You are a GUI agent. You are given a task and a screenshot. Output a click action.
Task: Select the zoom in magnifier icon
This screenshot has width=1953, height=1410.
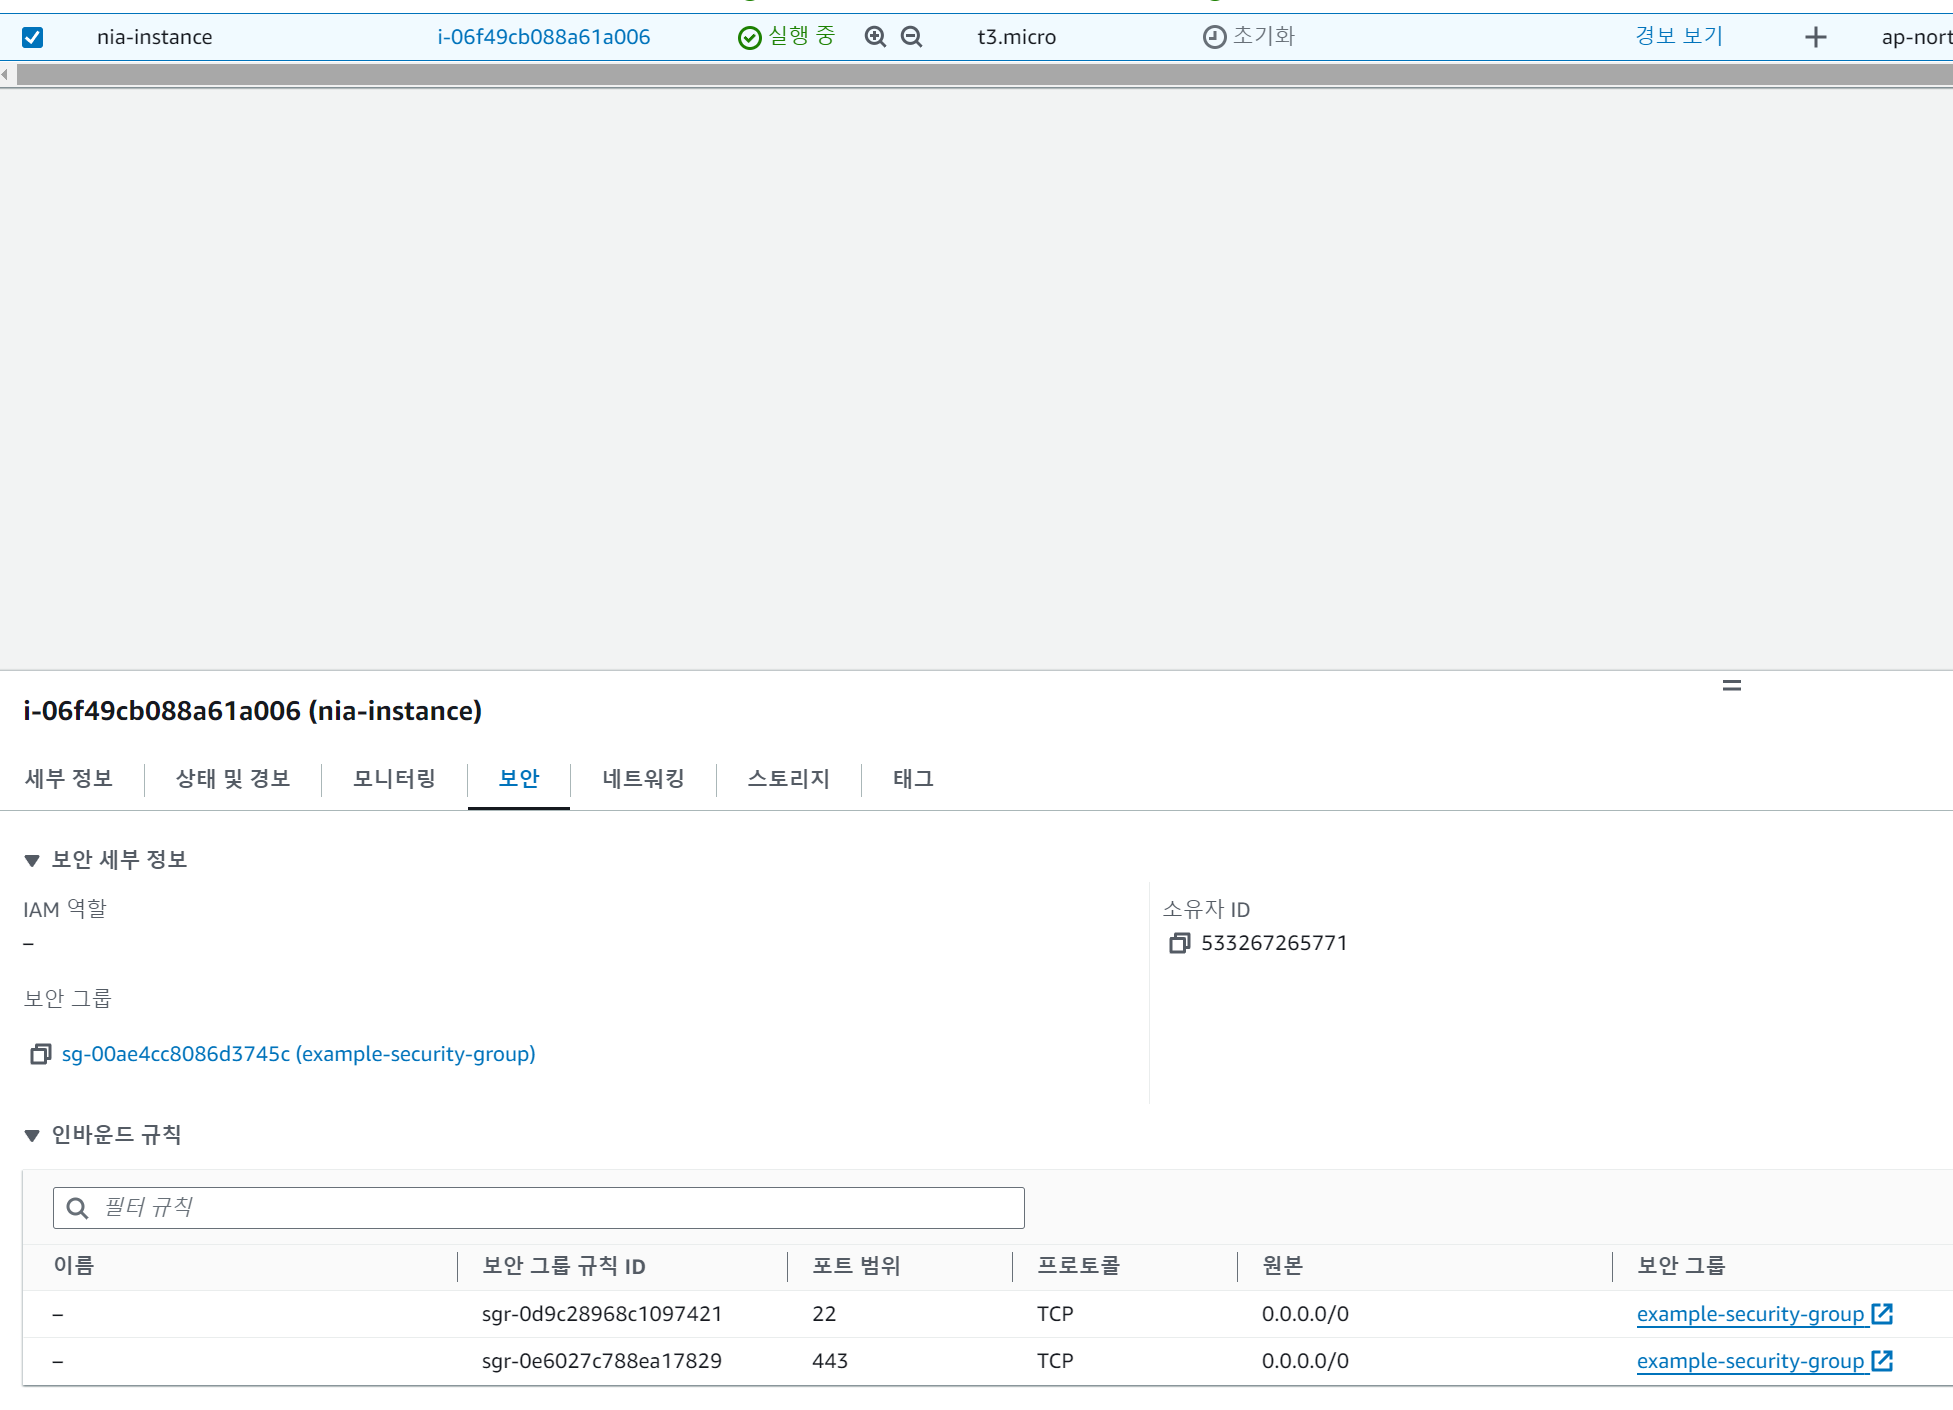coord(875,36)
